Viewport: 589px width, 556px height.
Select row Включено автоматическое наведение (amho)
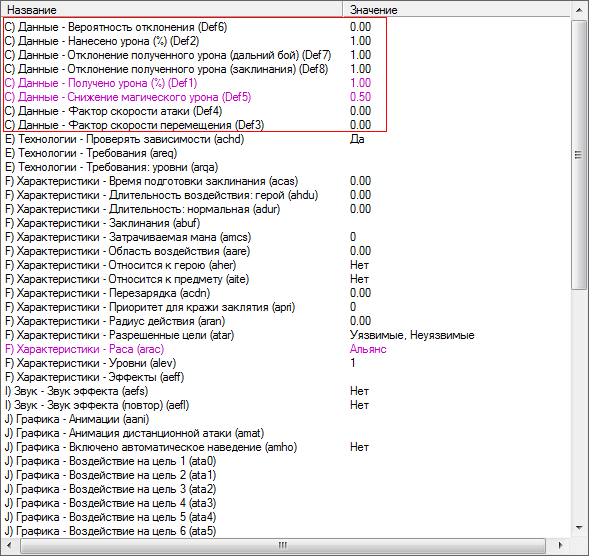pyautogui.click(x=285, y=447)
